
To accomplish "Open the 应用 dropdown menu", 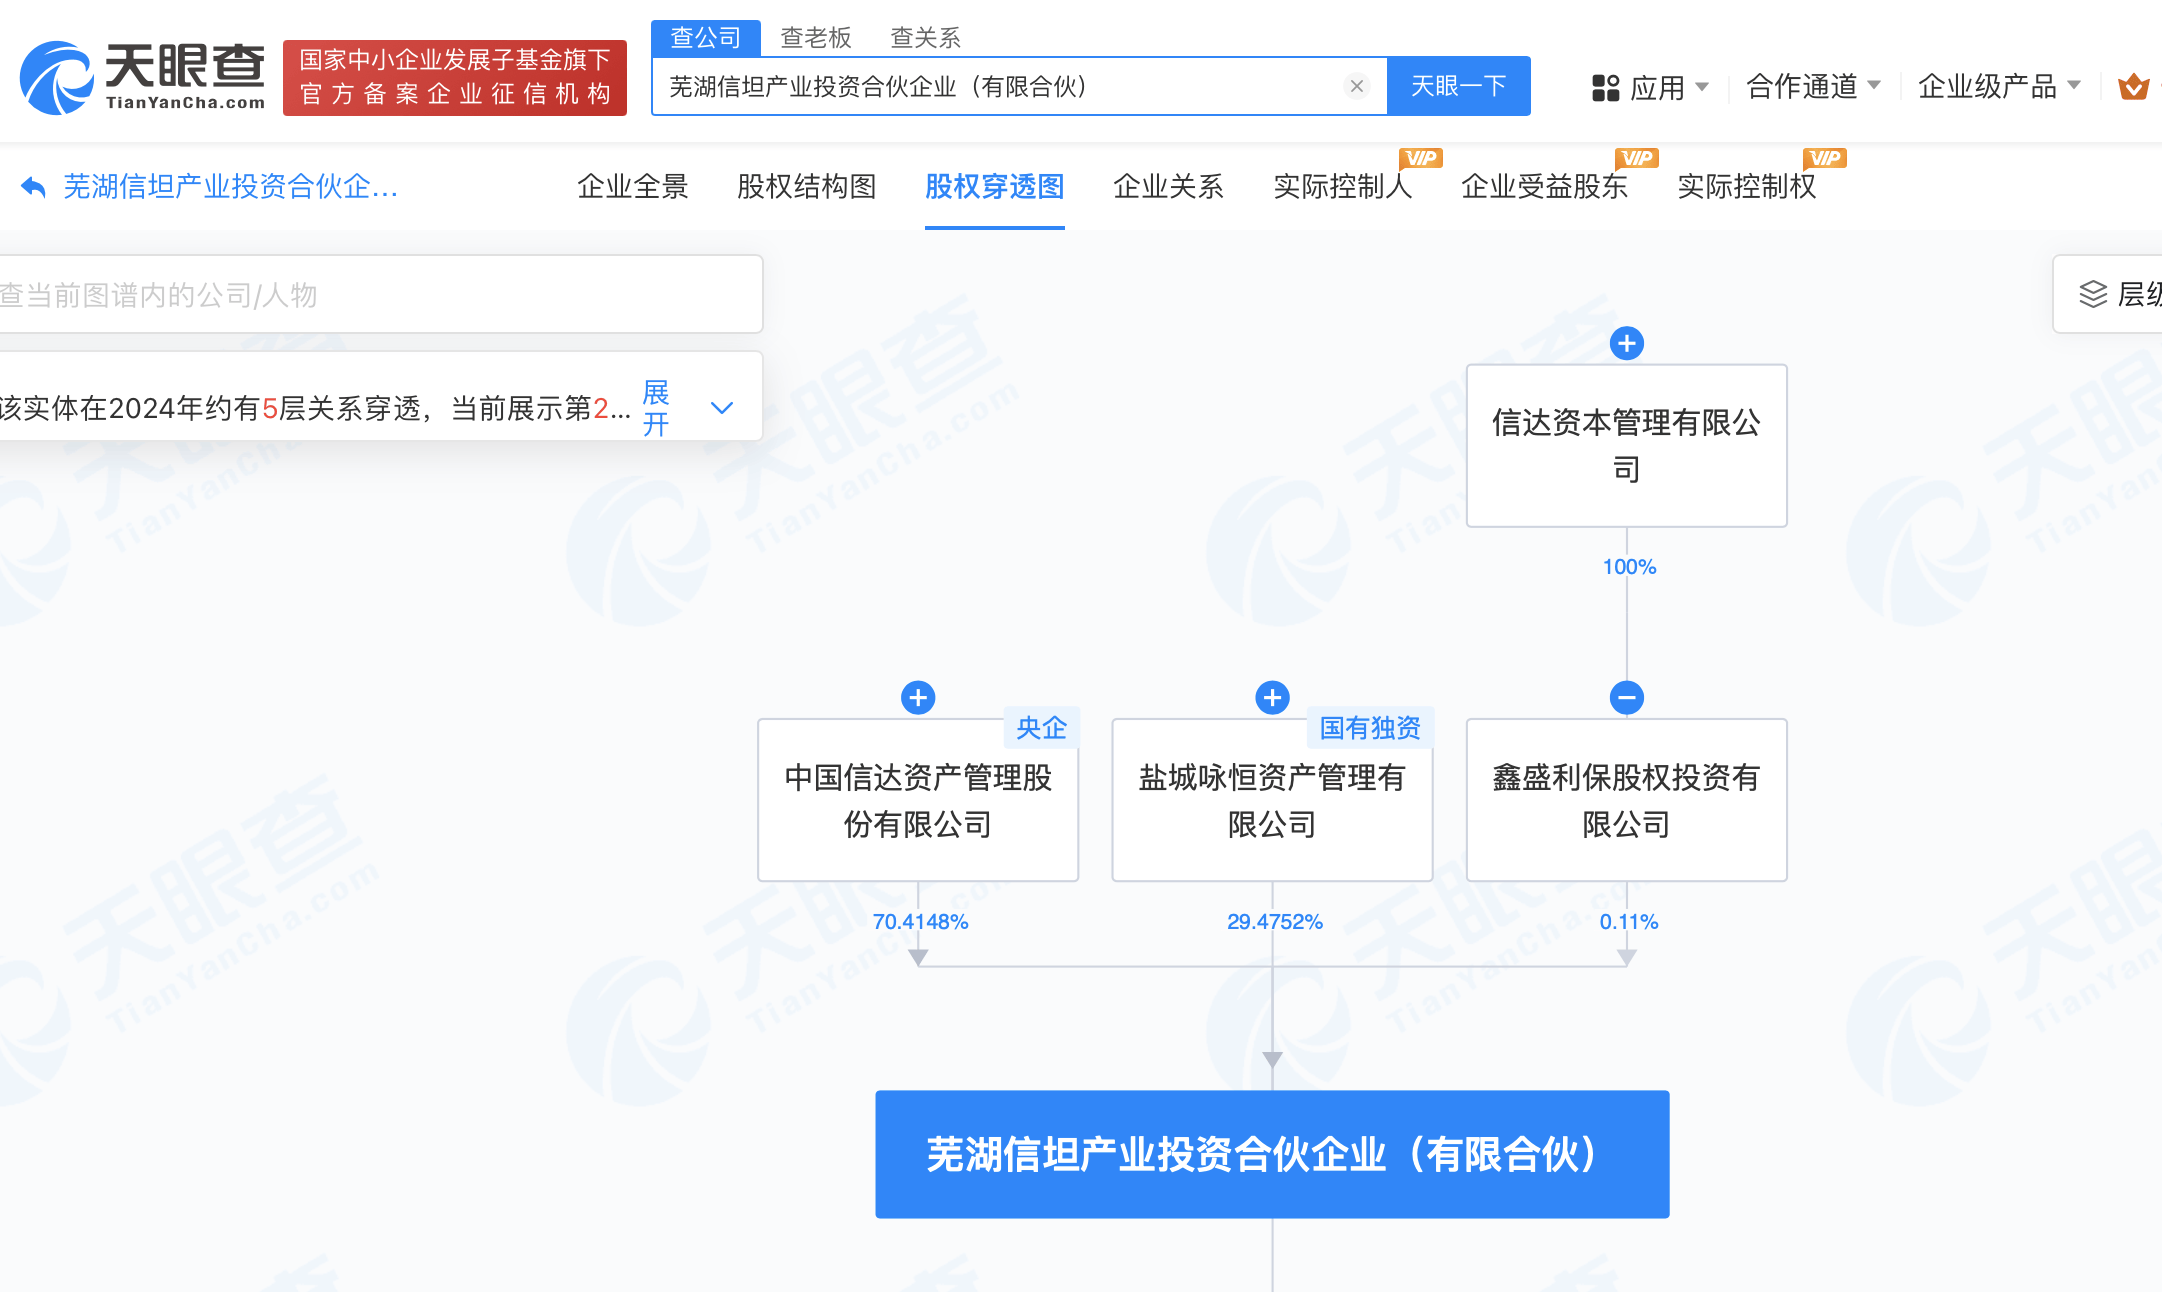I will (x=1669, y=88).
